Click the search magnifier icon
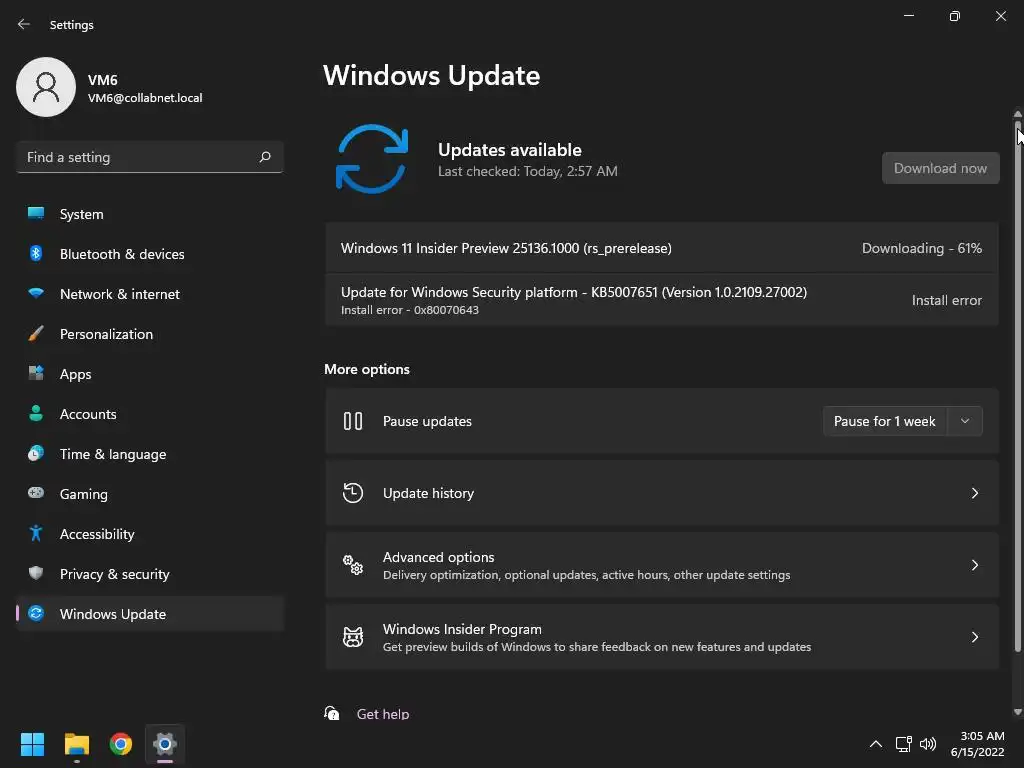The image size is (1024, 768). 265,157
